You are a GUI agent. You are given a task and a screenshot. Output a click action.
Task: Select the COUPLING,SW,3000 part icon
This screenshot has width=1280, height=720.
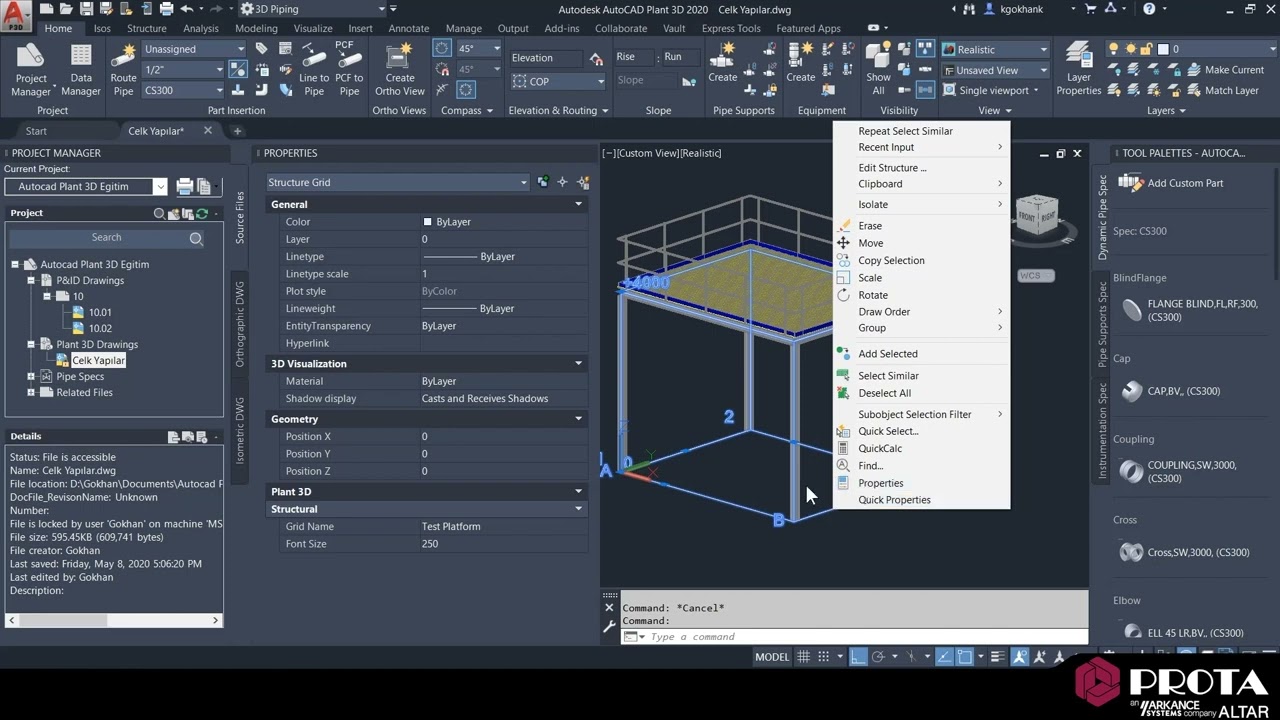(x=1131, y=471)
